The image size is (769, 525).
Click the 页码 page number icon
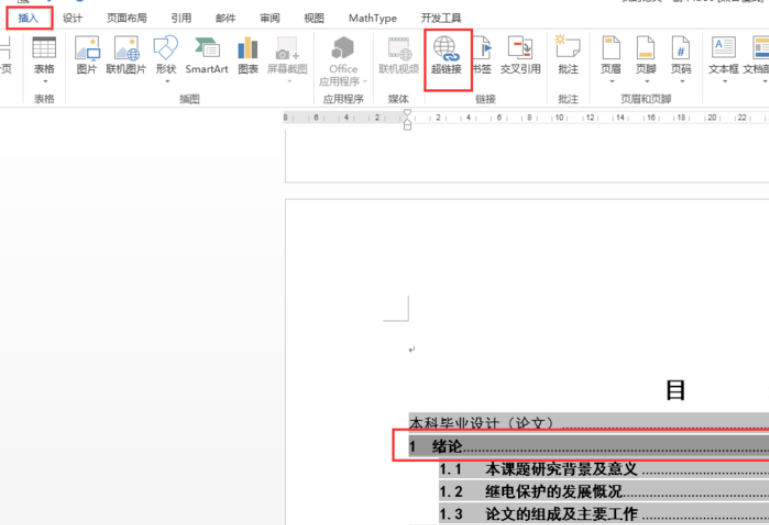(681, 48)
